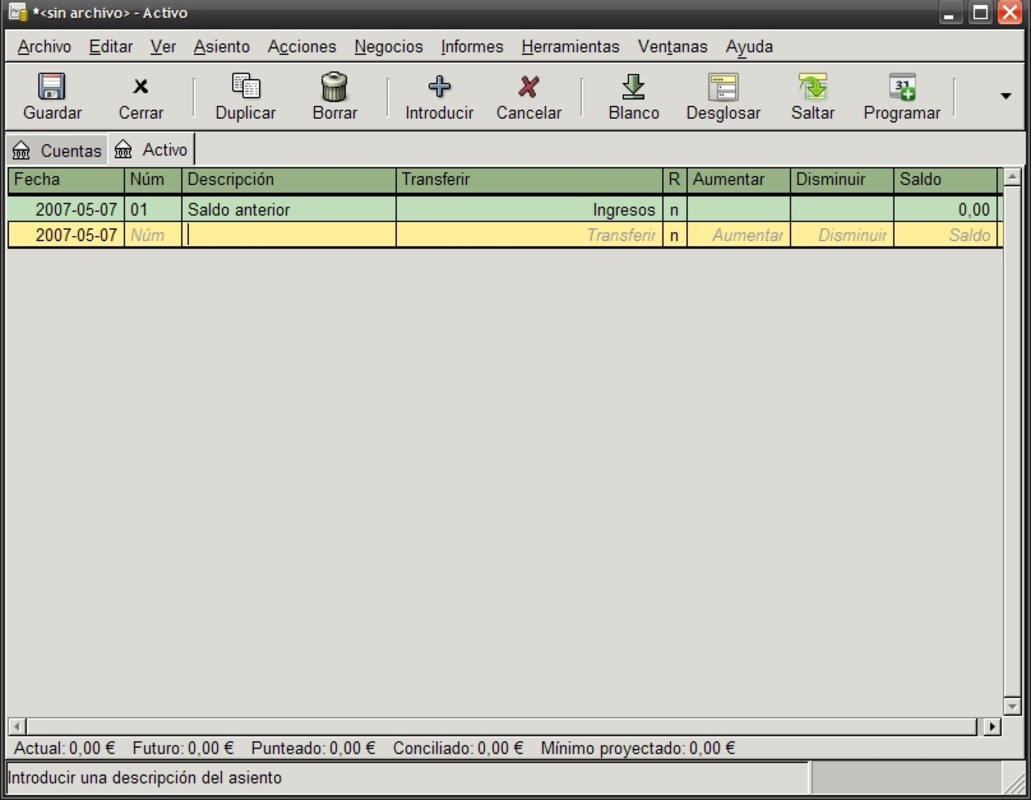Open the Editar menu
This screenshot has height=800, width=1031.
click(x=110, y=47)
